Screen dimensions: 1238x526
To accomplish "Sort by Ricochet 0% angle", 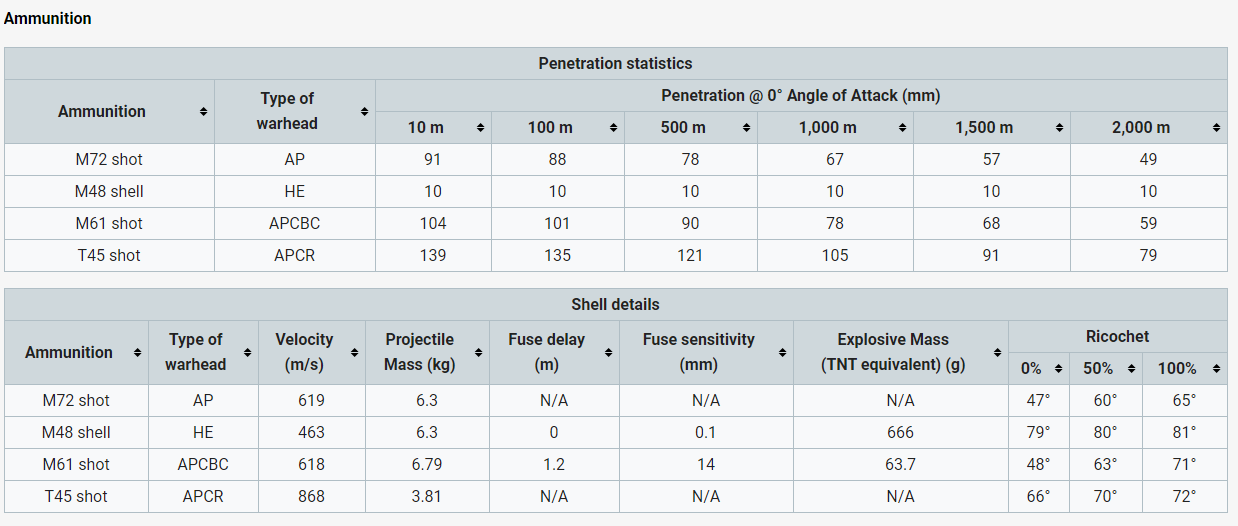I will (1058, 369).
